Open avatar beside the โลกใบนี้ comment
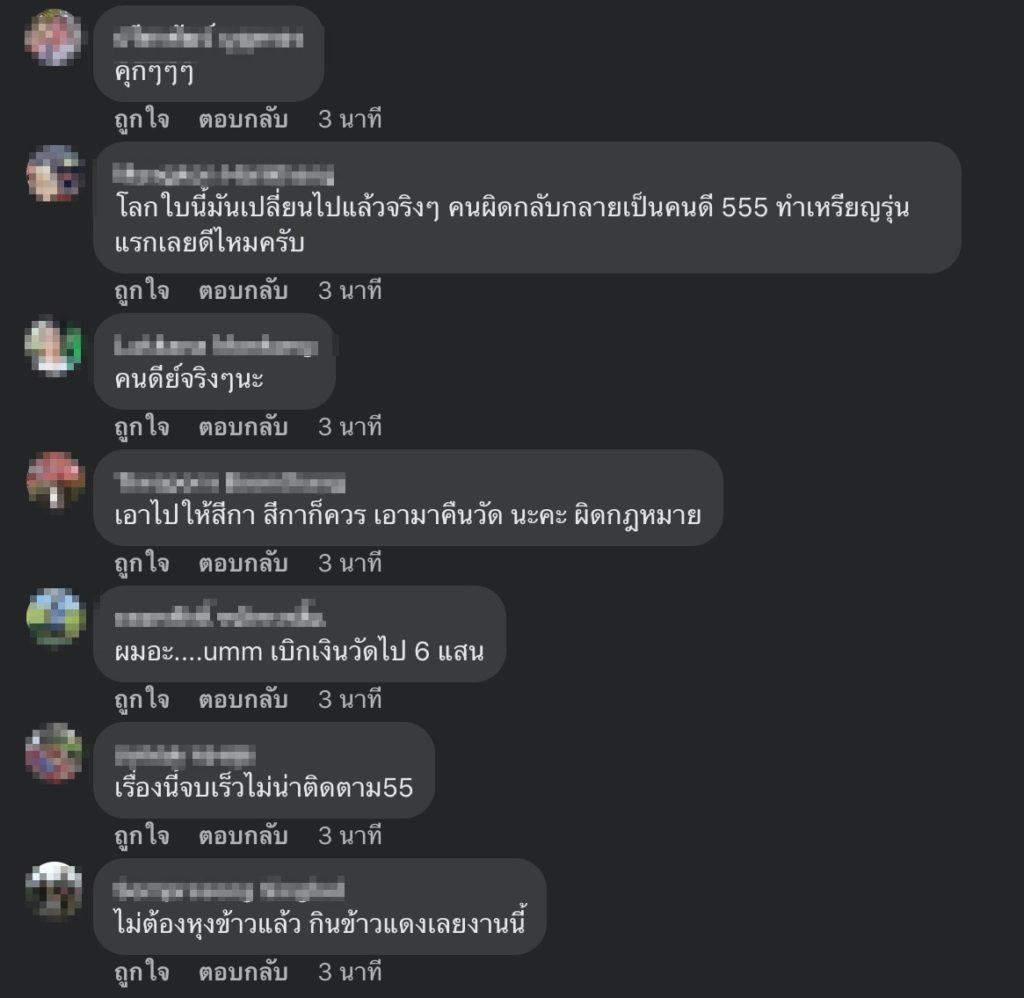Image resolution: width=1024 pixels, height=998 pixels. [x=55, y=173]
